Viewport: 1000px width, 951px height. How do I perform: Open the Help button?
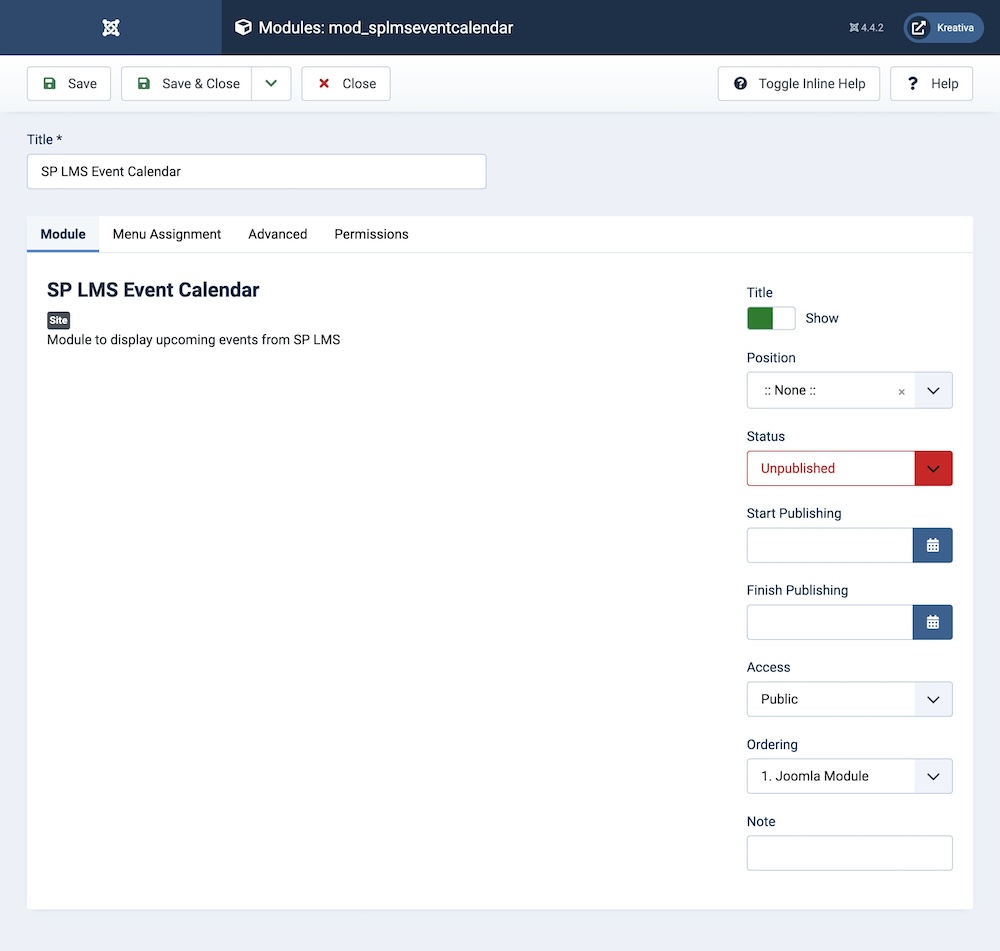tap(931, 84)
